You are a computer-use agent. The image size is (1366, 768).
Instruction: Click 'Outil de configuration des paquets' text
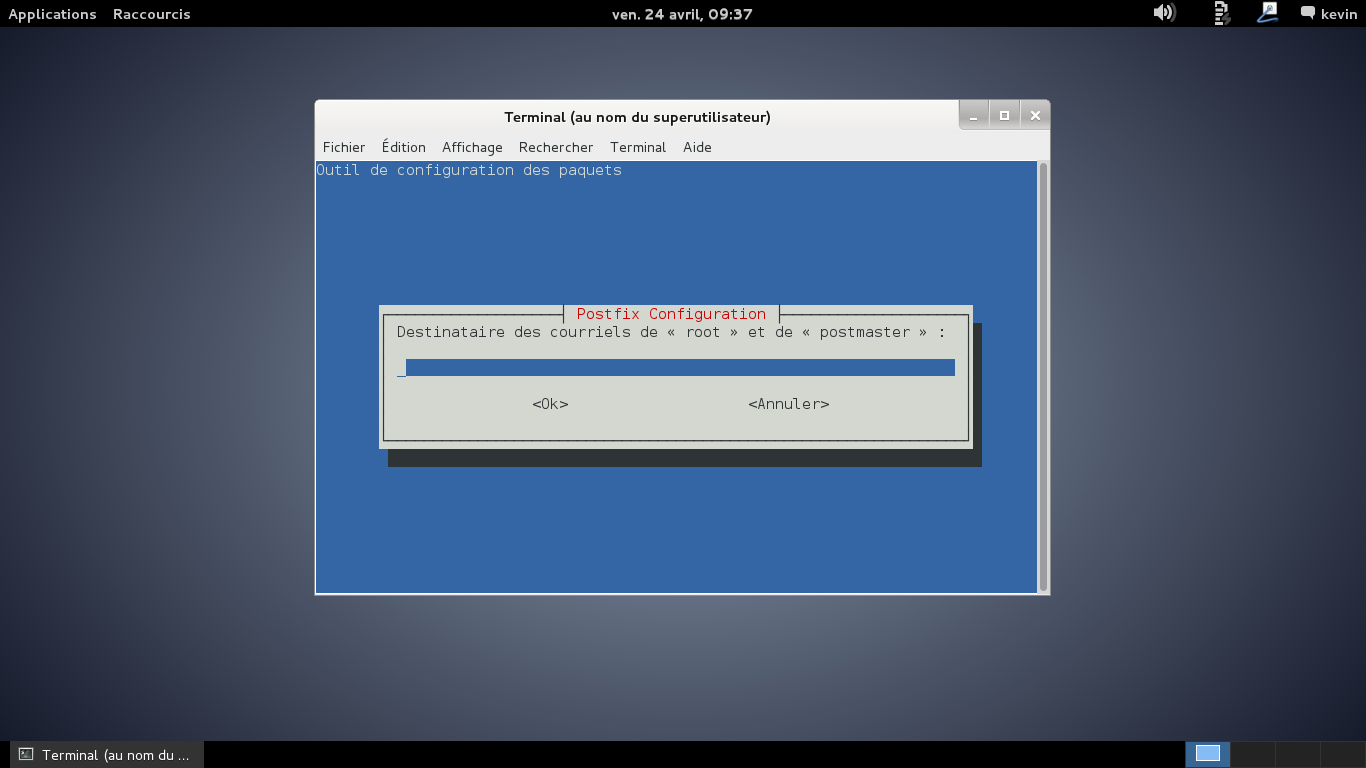coord(469,170)
